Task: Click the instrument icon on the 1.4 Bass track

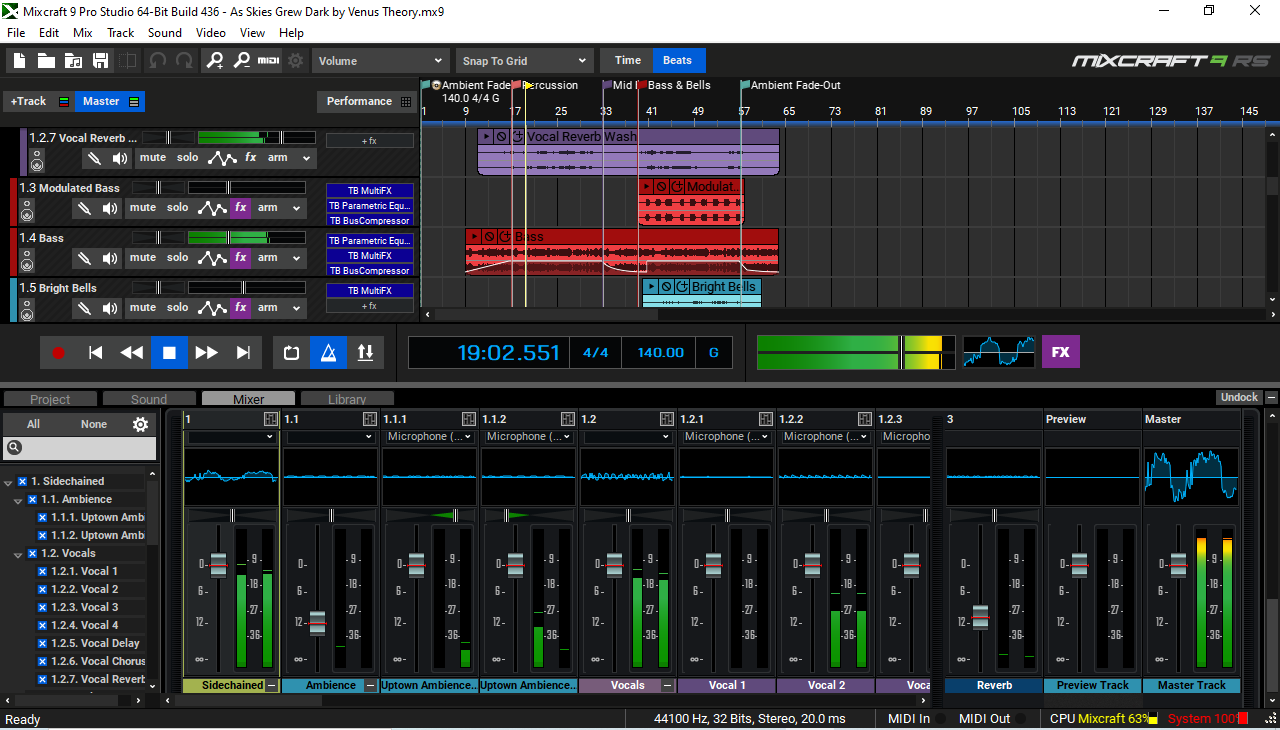Action: (x=27, y=261)
